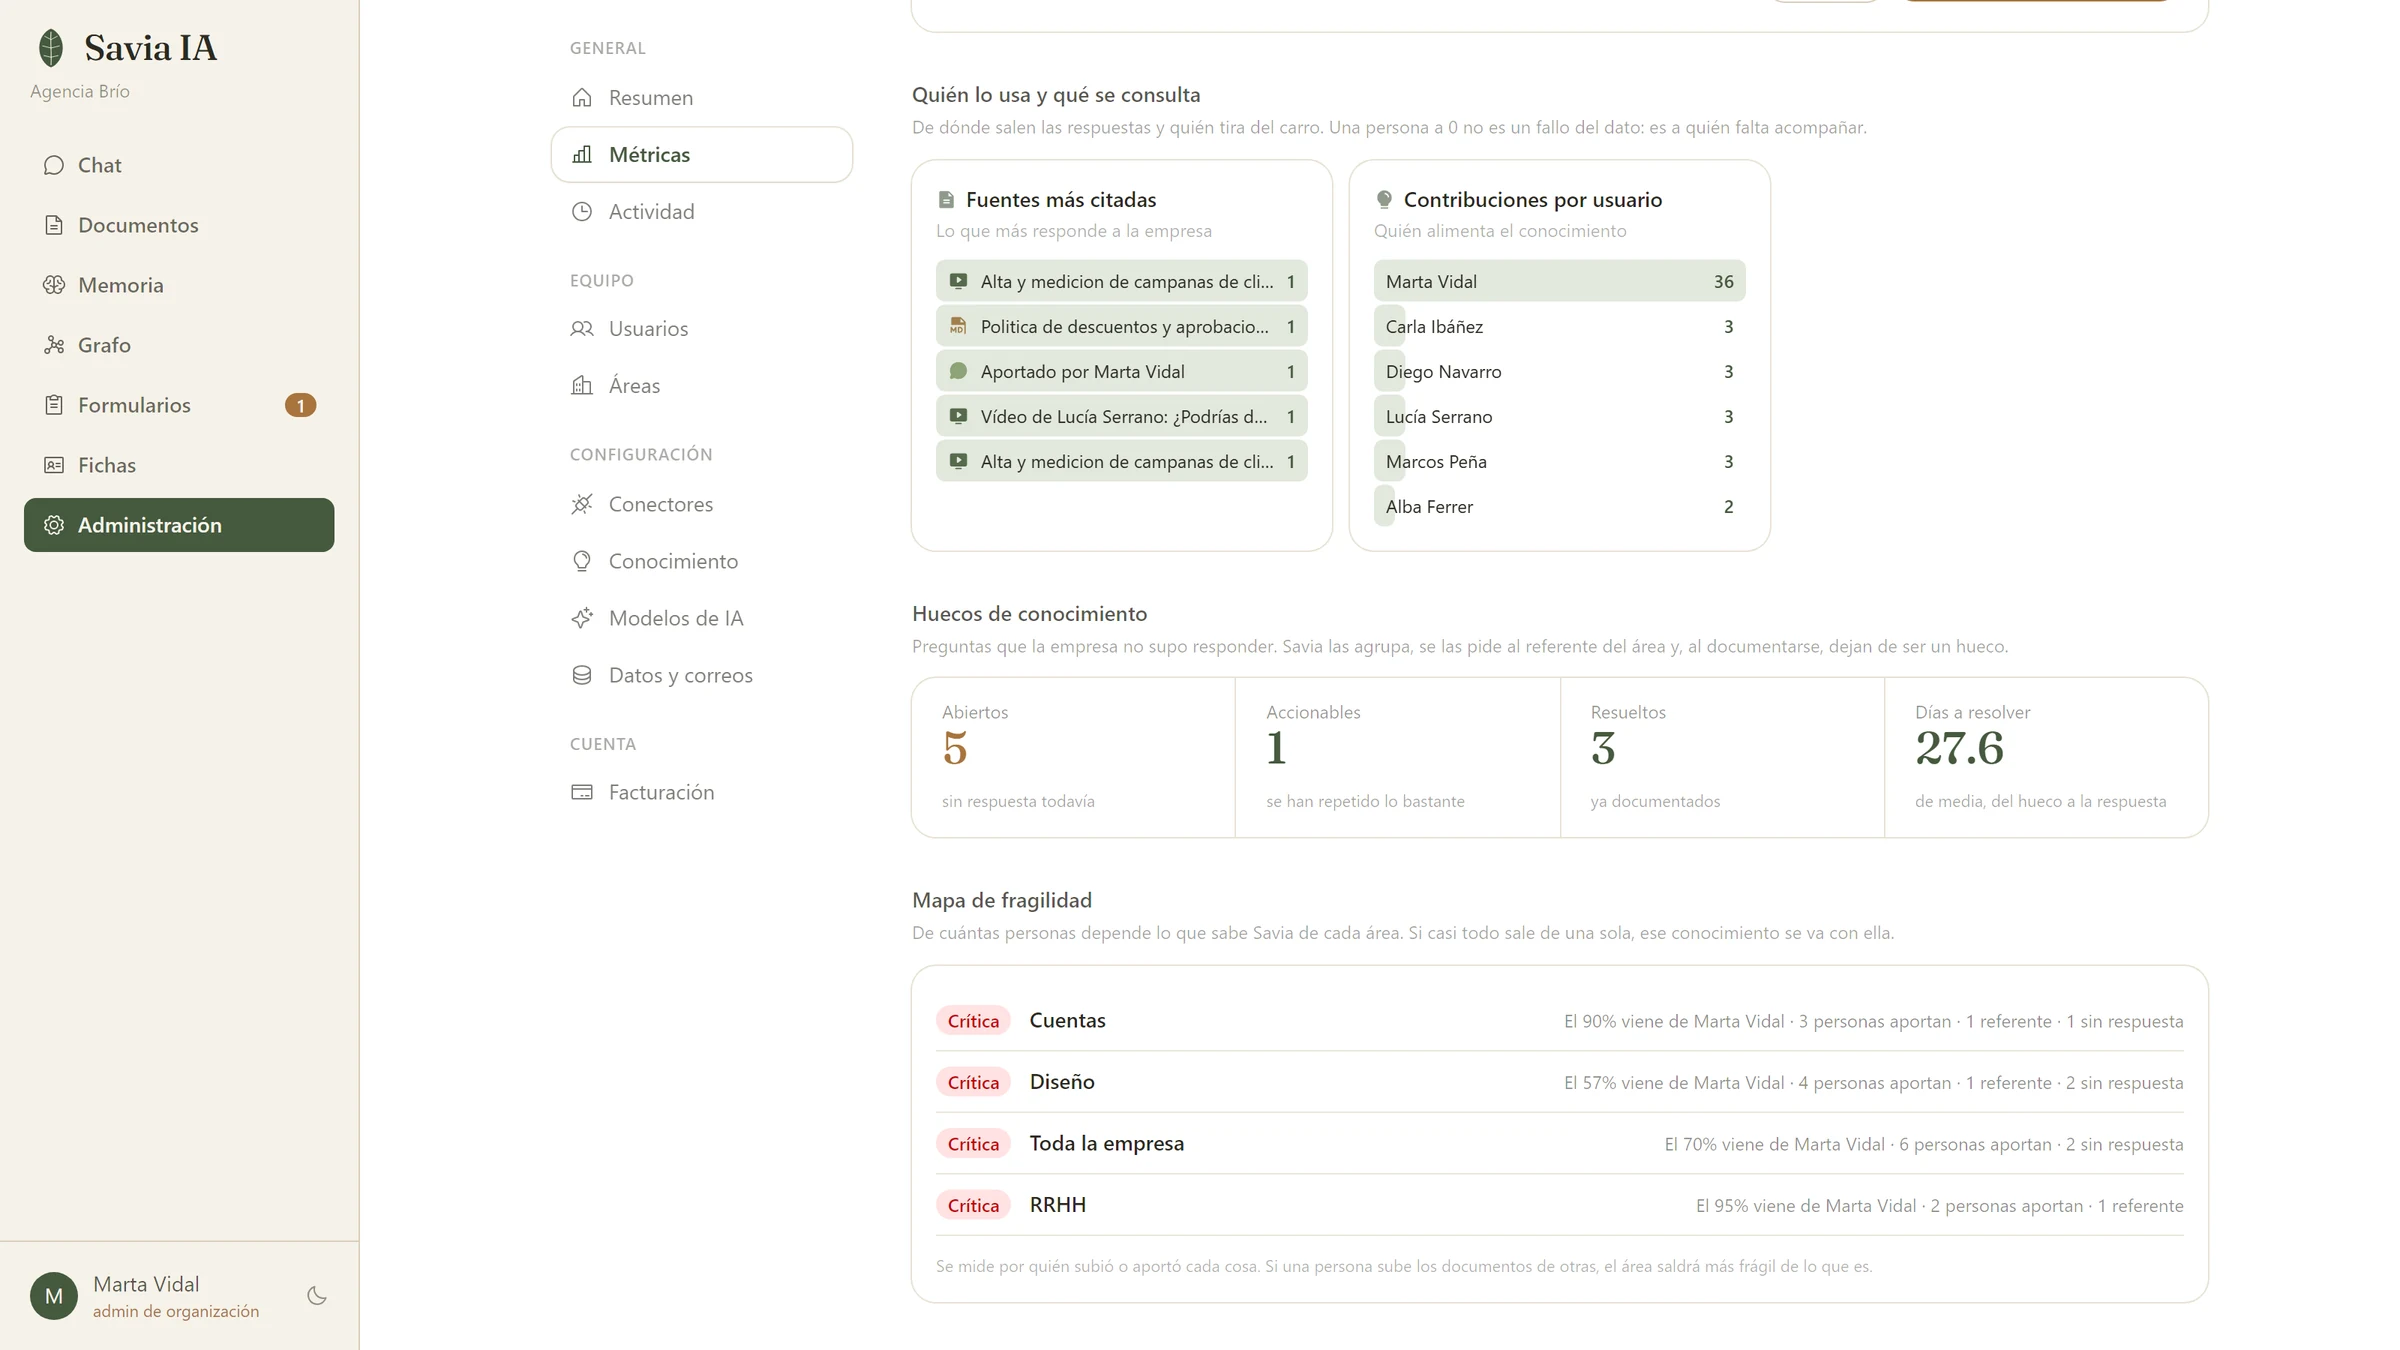The image size is (2400, 1350).
Task: Toggle dark mode moon icon
Action: tap(317, 1296)
